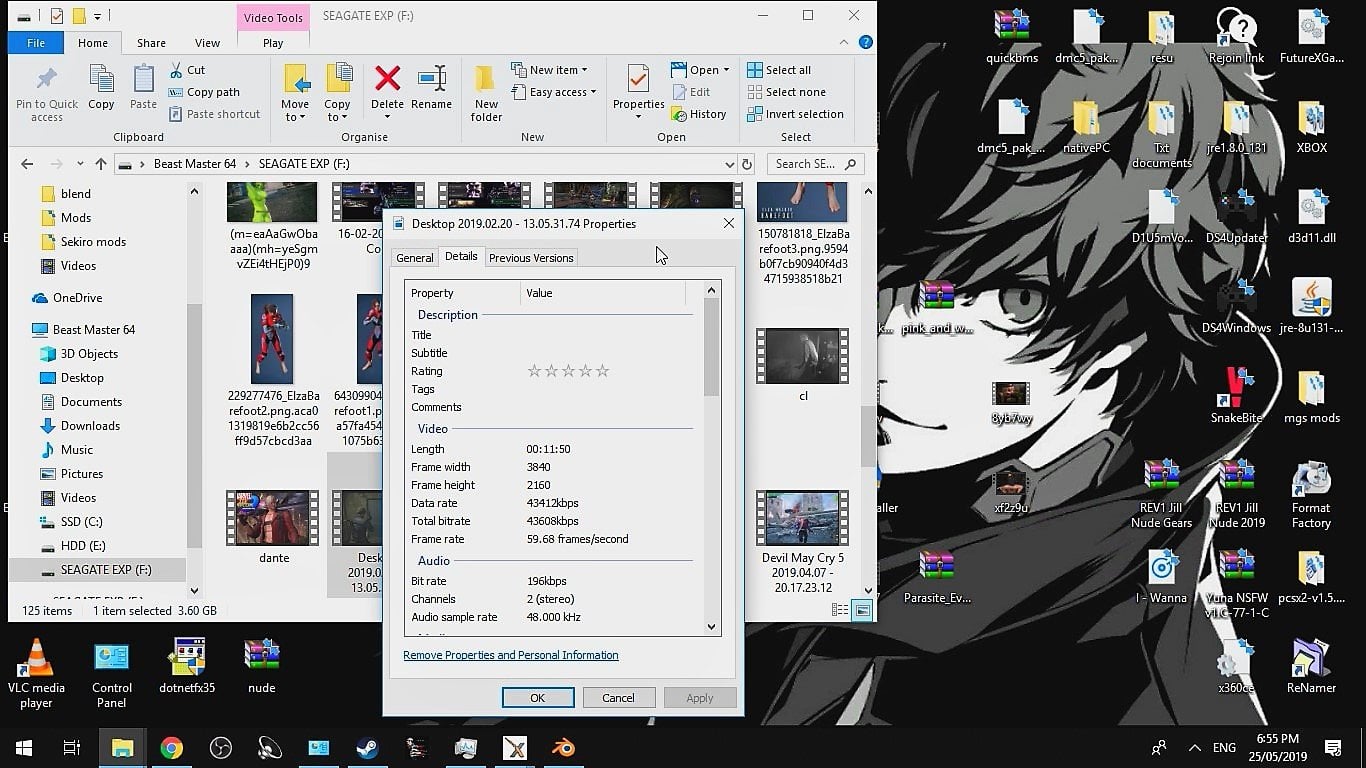Pin the item to Quick access
The width and height of the screenshot is (1366, 768).
pos(46,93)
